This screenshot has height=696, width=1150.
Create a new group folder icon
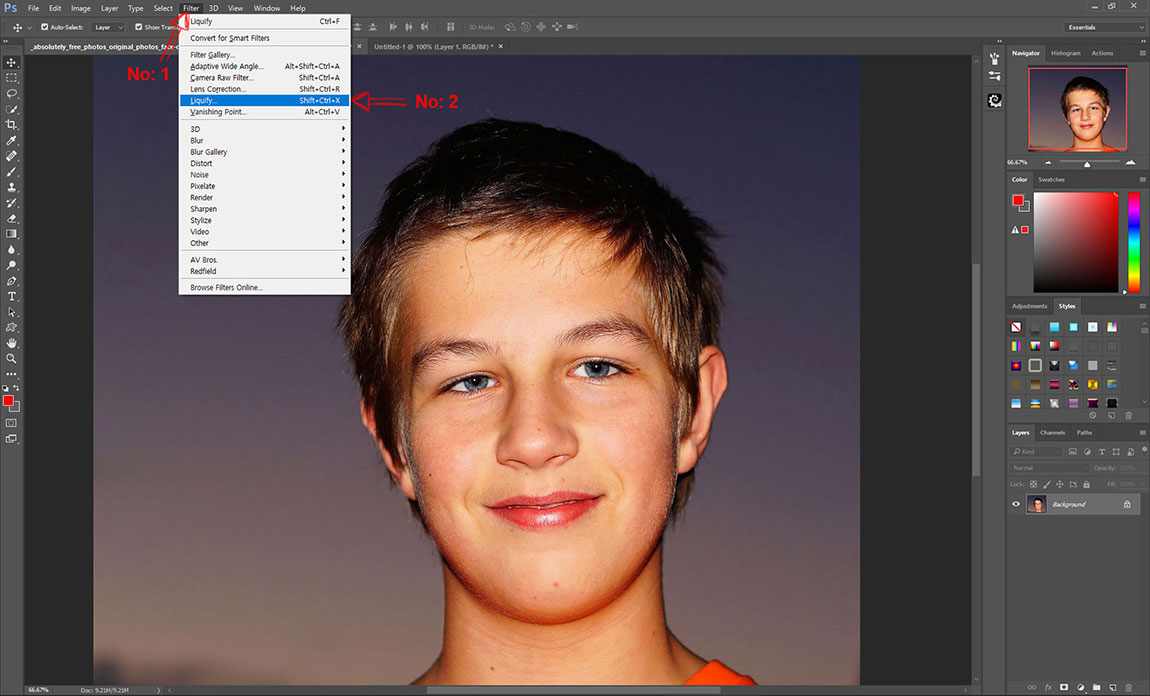point(1096,687)
